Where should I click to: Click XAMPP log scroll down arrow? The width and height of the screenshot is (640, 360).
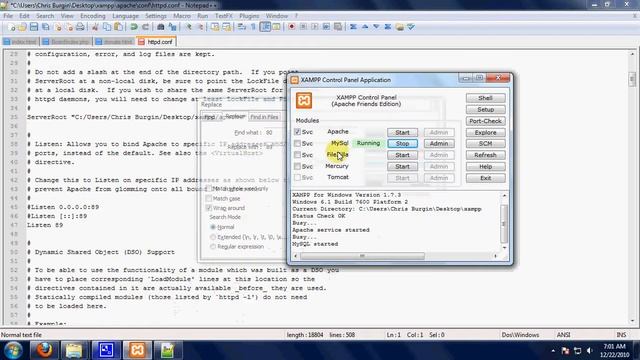point(504,247)
